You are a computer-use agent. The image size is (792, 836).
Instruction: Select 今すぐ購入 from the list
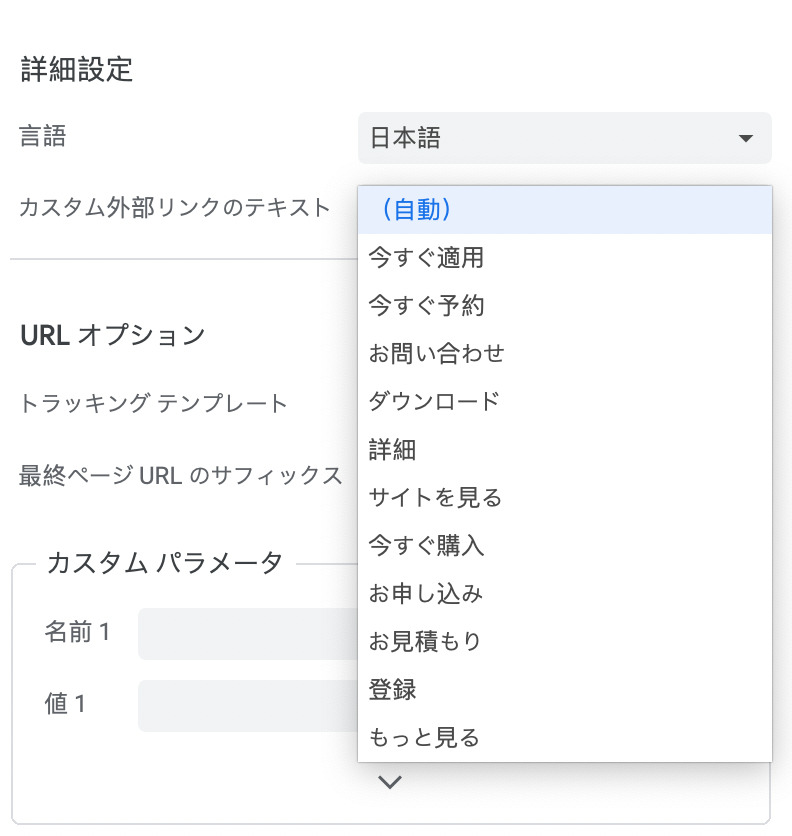[x=564, y=546]
